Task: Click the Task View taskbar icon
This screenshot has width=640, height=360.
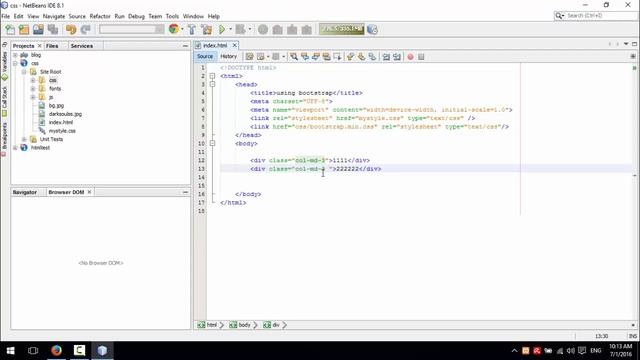Action: [33, 350]
